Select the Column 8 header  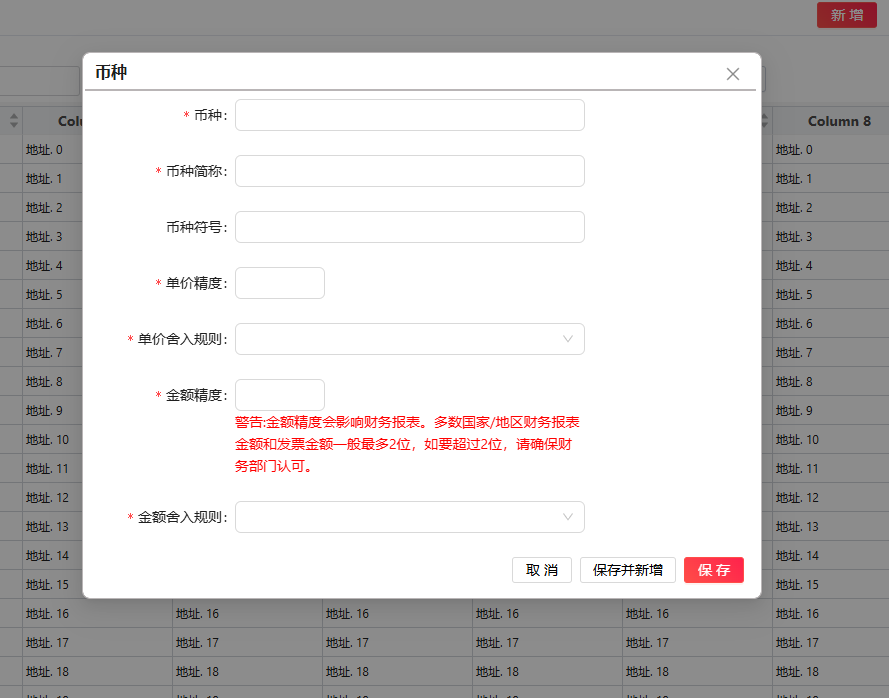click(839, 121)
